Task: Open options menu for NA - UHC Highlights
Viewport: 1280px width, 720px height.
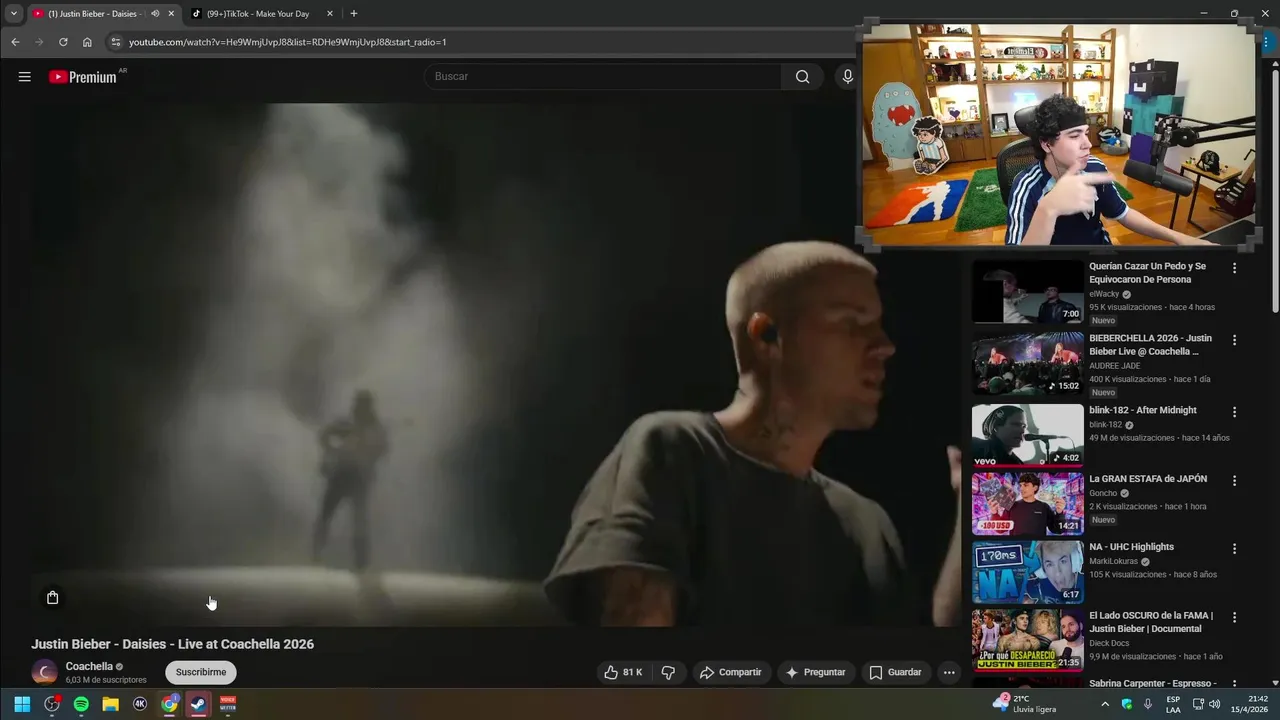Action: 1234,549
